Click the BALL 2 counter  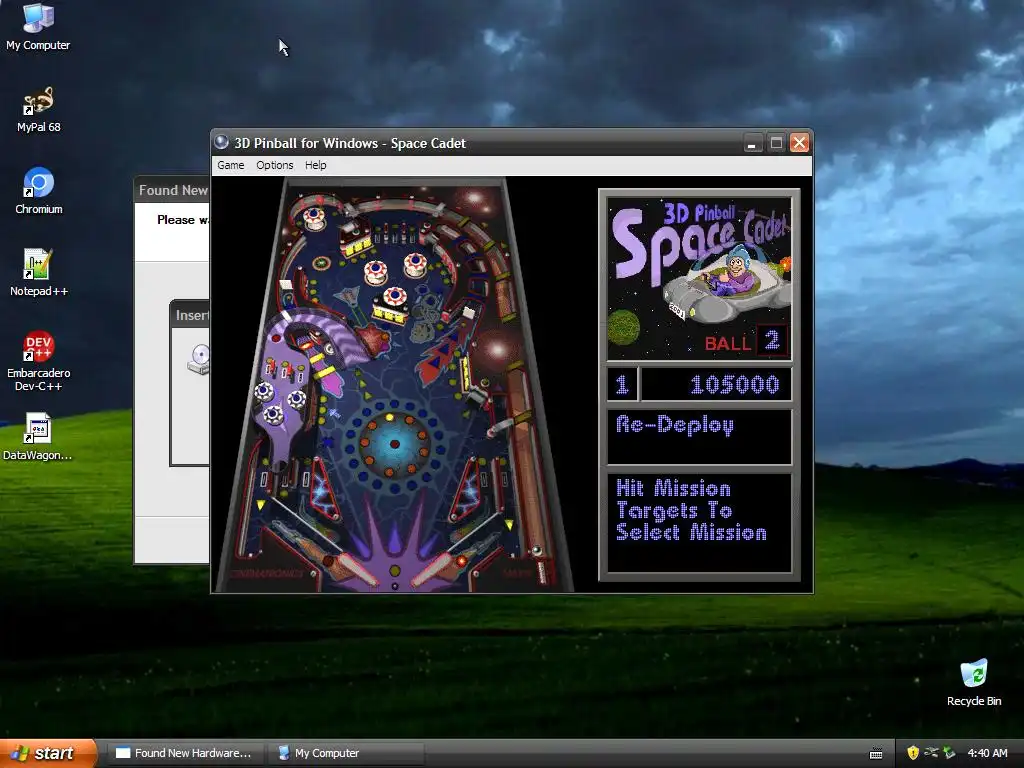746,342
